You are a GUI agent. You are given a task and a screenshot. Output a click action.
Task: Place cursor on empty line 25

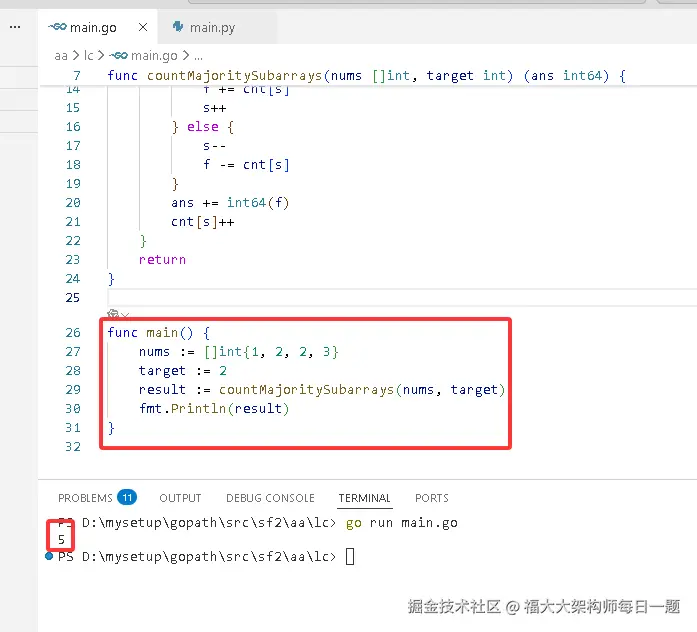[402, 297]
